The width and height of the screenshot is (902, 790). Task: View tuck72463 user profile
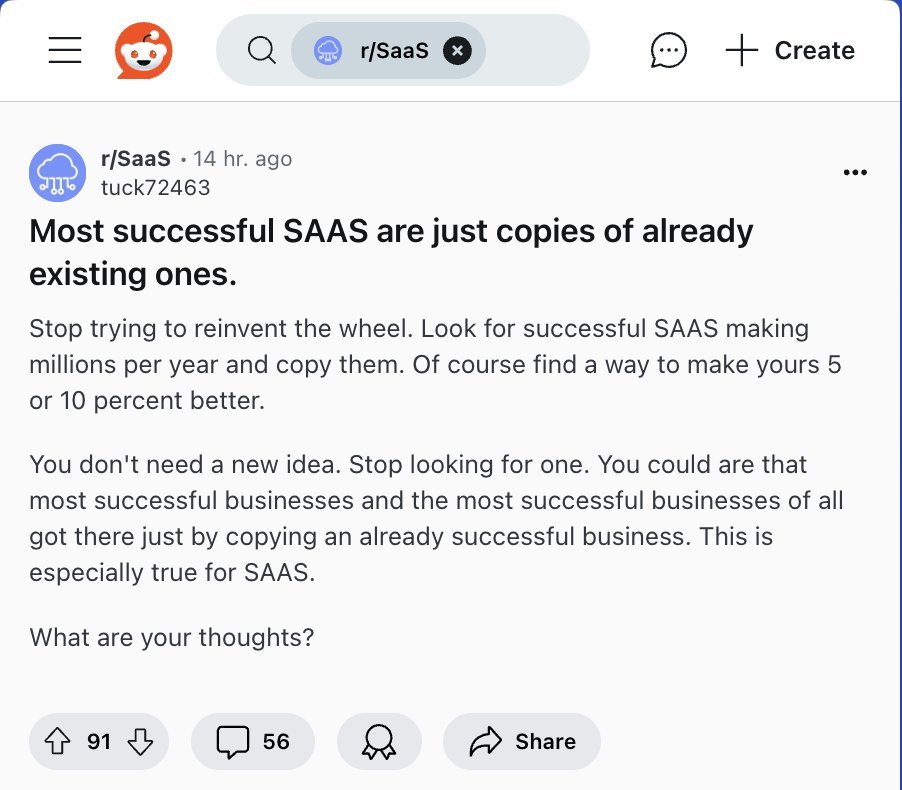pos(156,187)
